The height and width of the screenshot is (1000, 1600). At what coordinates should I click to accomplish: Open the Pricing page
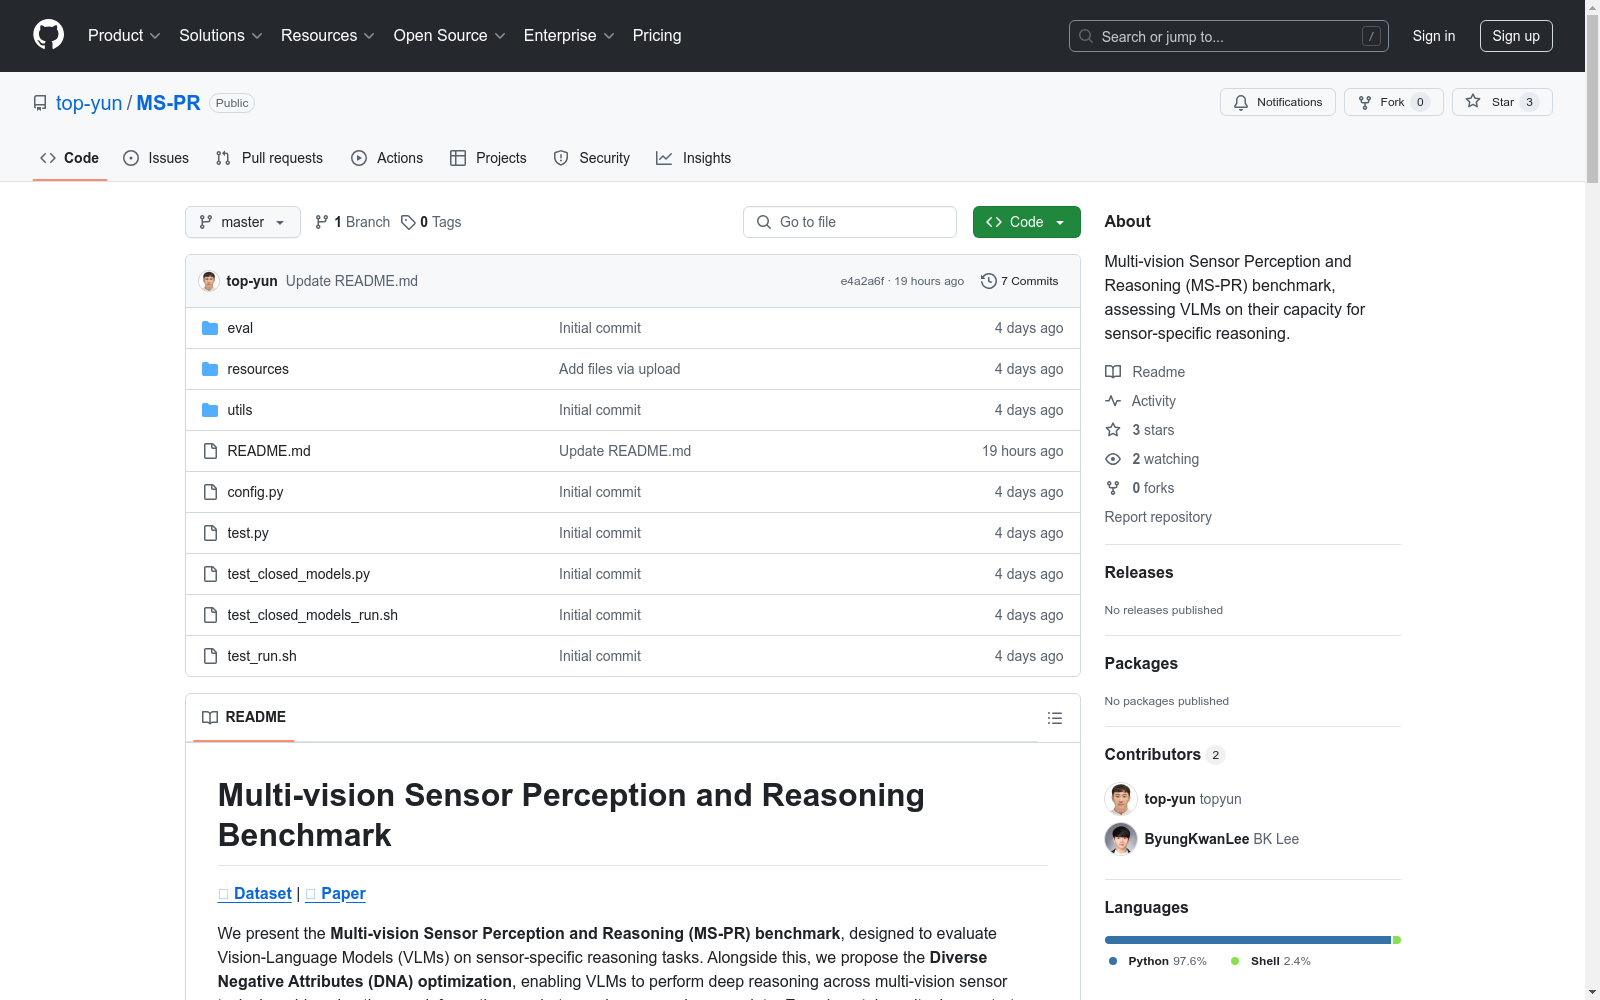(657, 35)
